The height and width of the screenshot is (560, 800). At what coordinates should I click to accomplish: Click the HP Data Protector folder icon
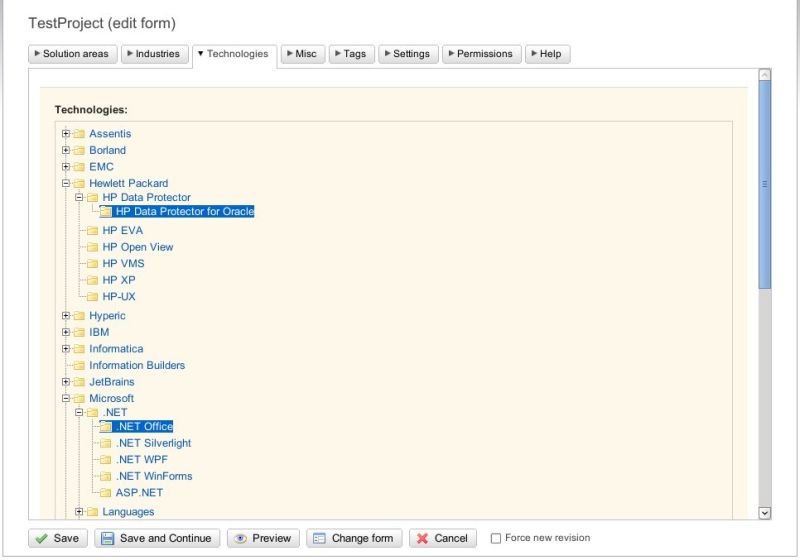[x=92, y=197]
